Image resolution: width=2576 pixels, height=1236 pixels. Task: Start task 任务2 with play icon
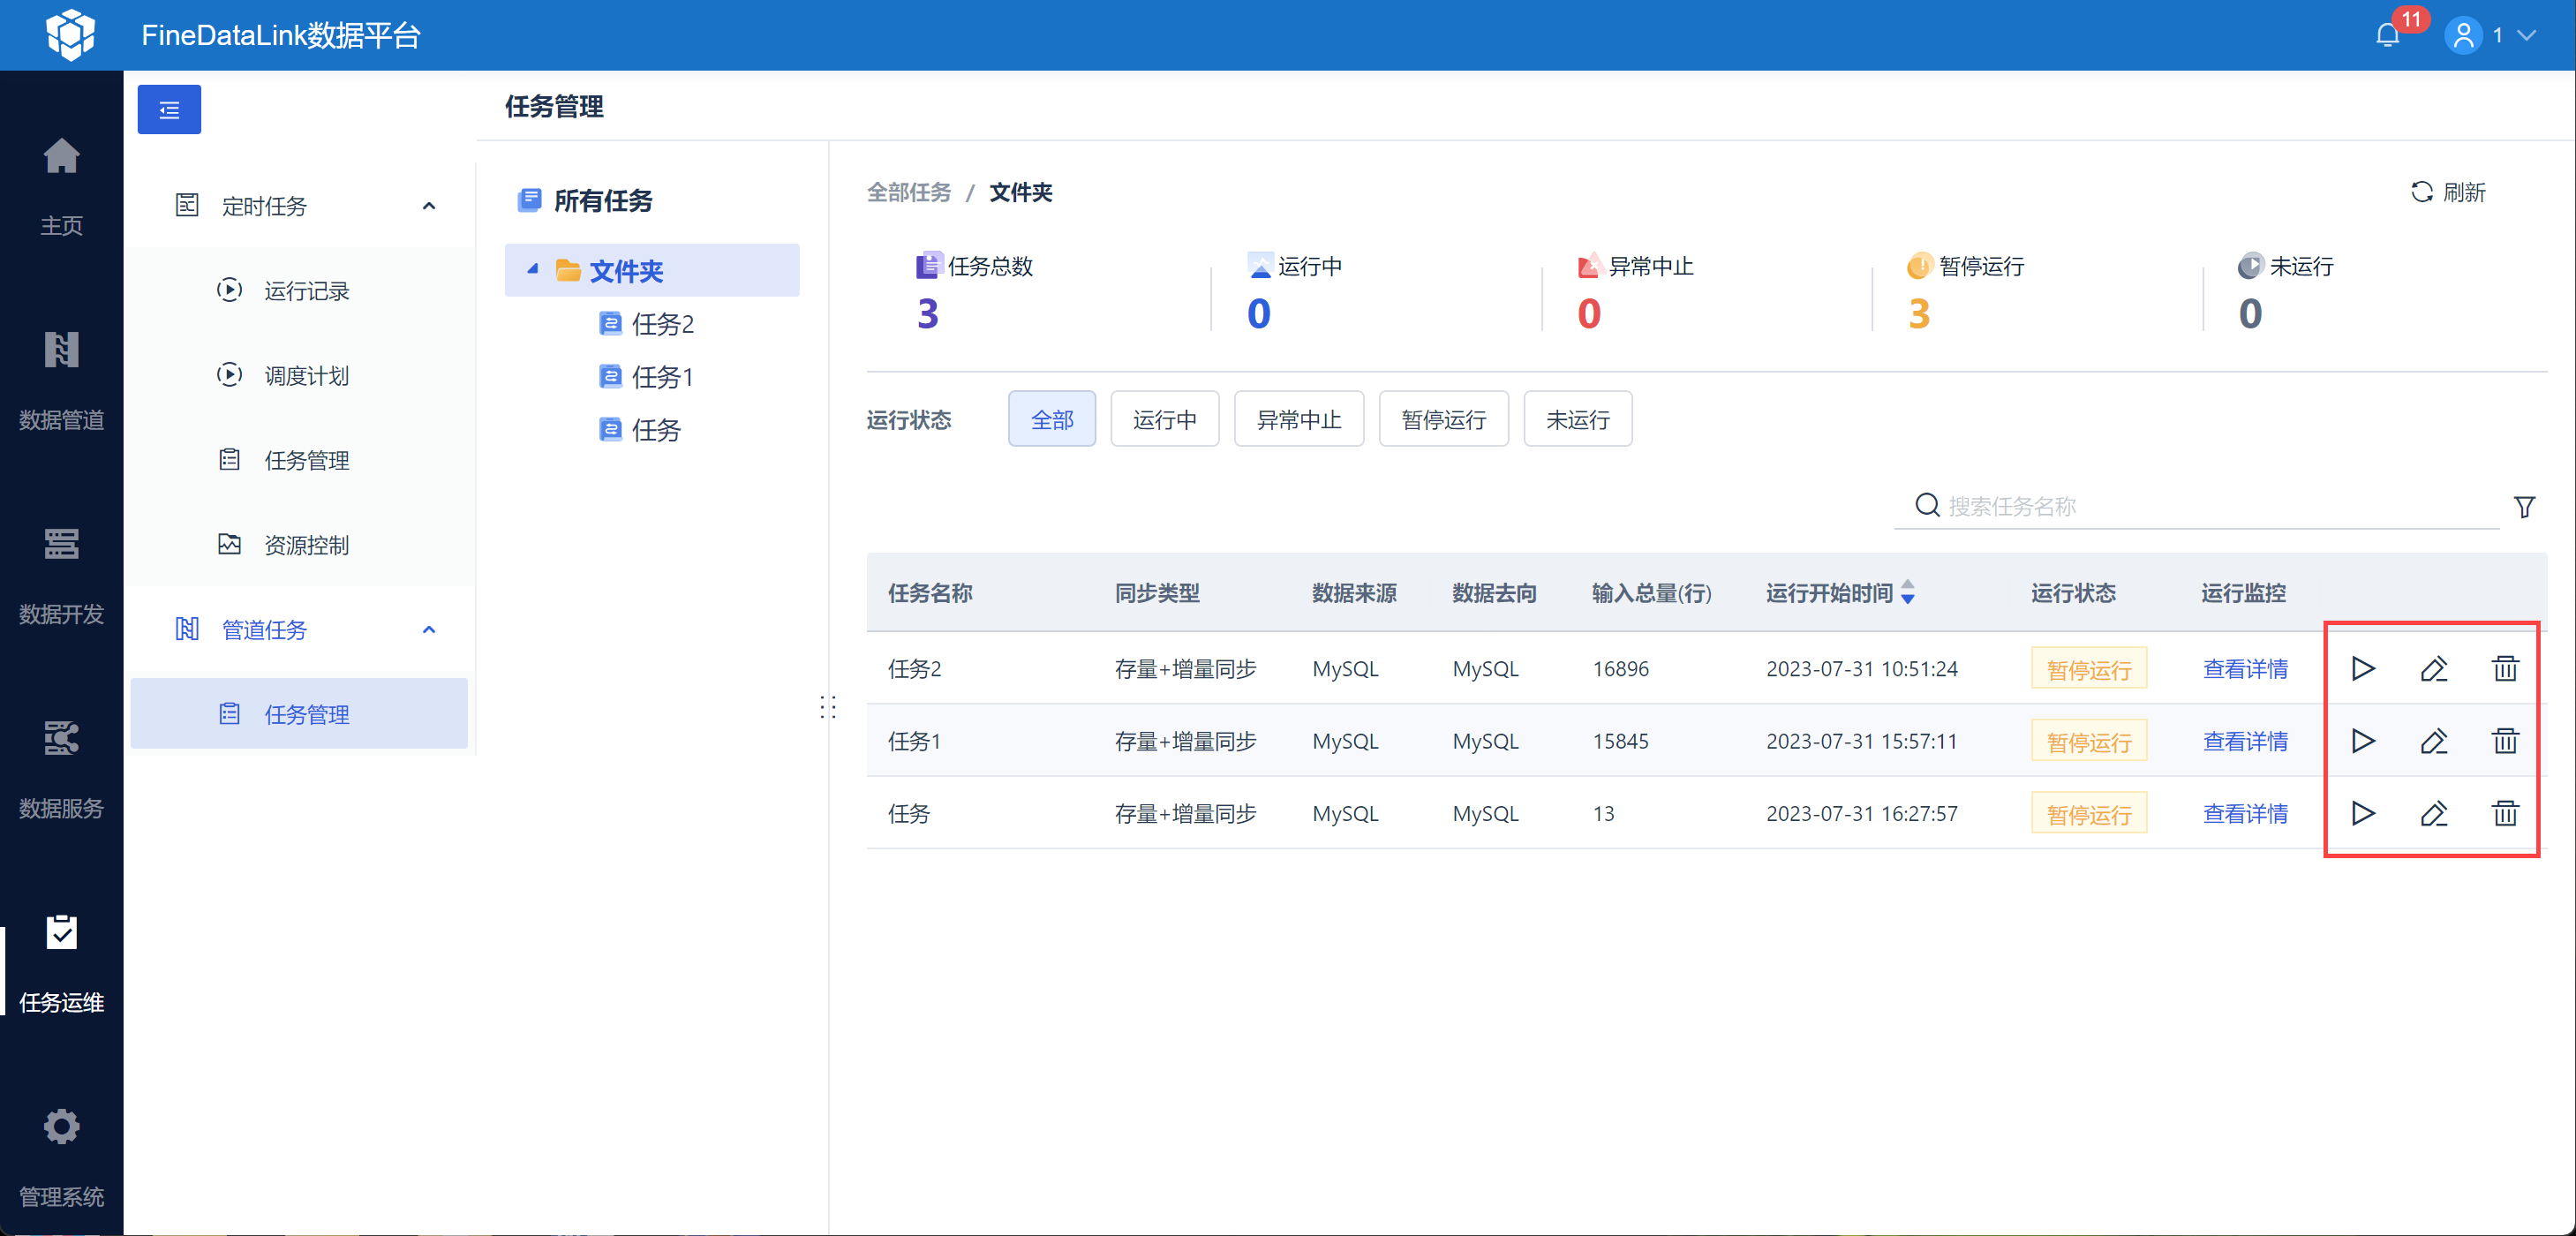click(2362, 668)
